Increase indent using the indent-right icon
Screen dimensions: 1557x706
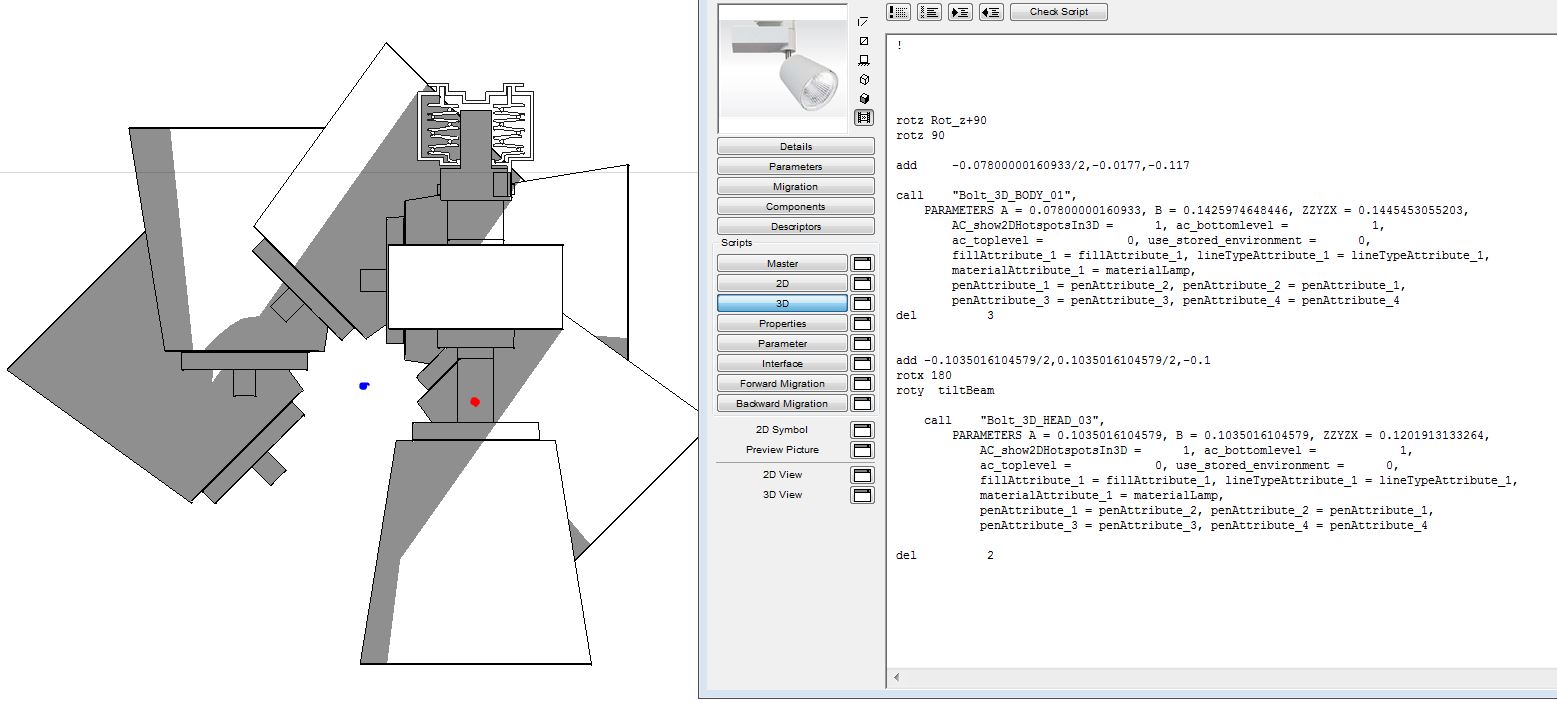click(958, 11)
